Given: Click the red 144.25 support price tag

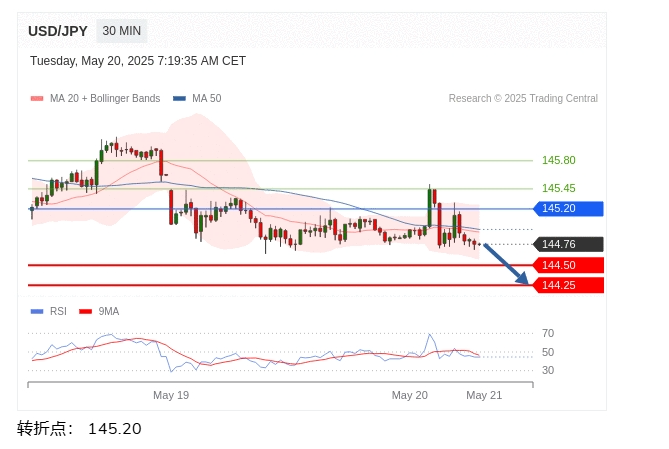Looking at the screenshot, I should pos(569,285).
